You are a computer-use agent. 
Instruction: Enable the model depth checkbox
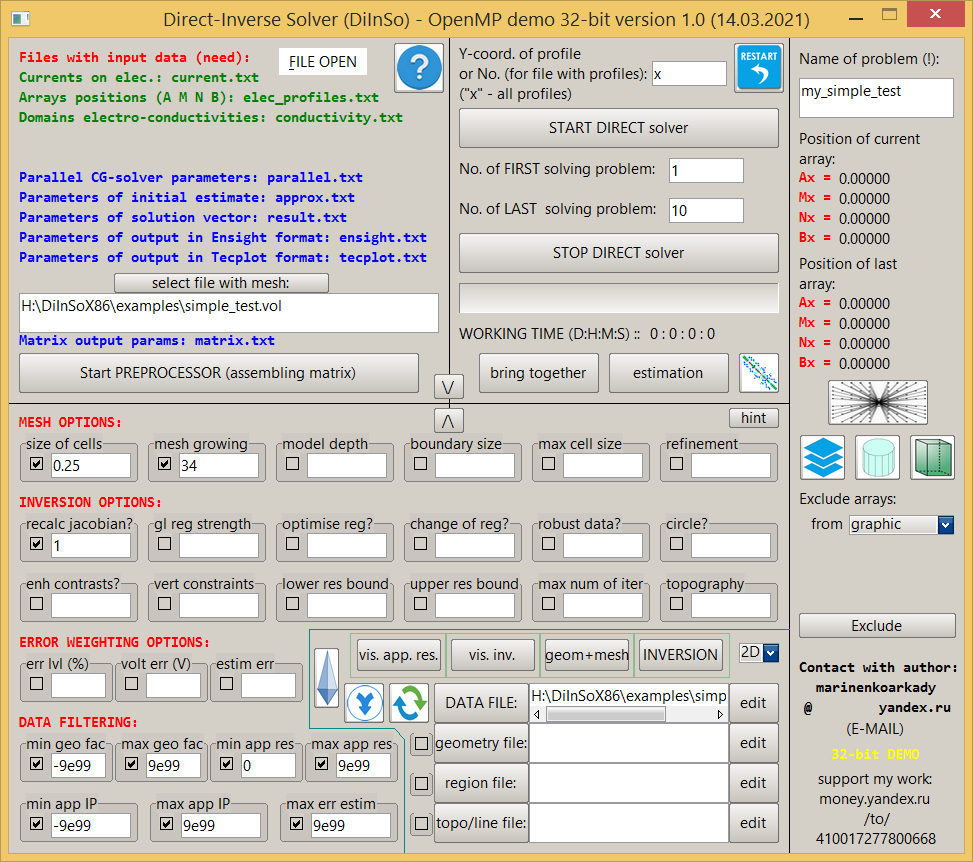(x=292, y=464)
